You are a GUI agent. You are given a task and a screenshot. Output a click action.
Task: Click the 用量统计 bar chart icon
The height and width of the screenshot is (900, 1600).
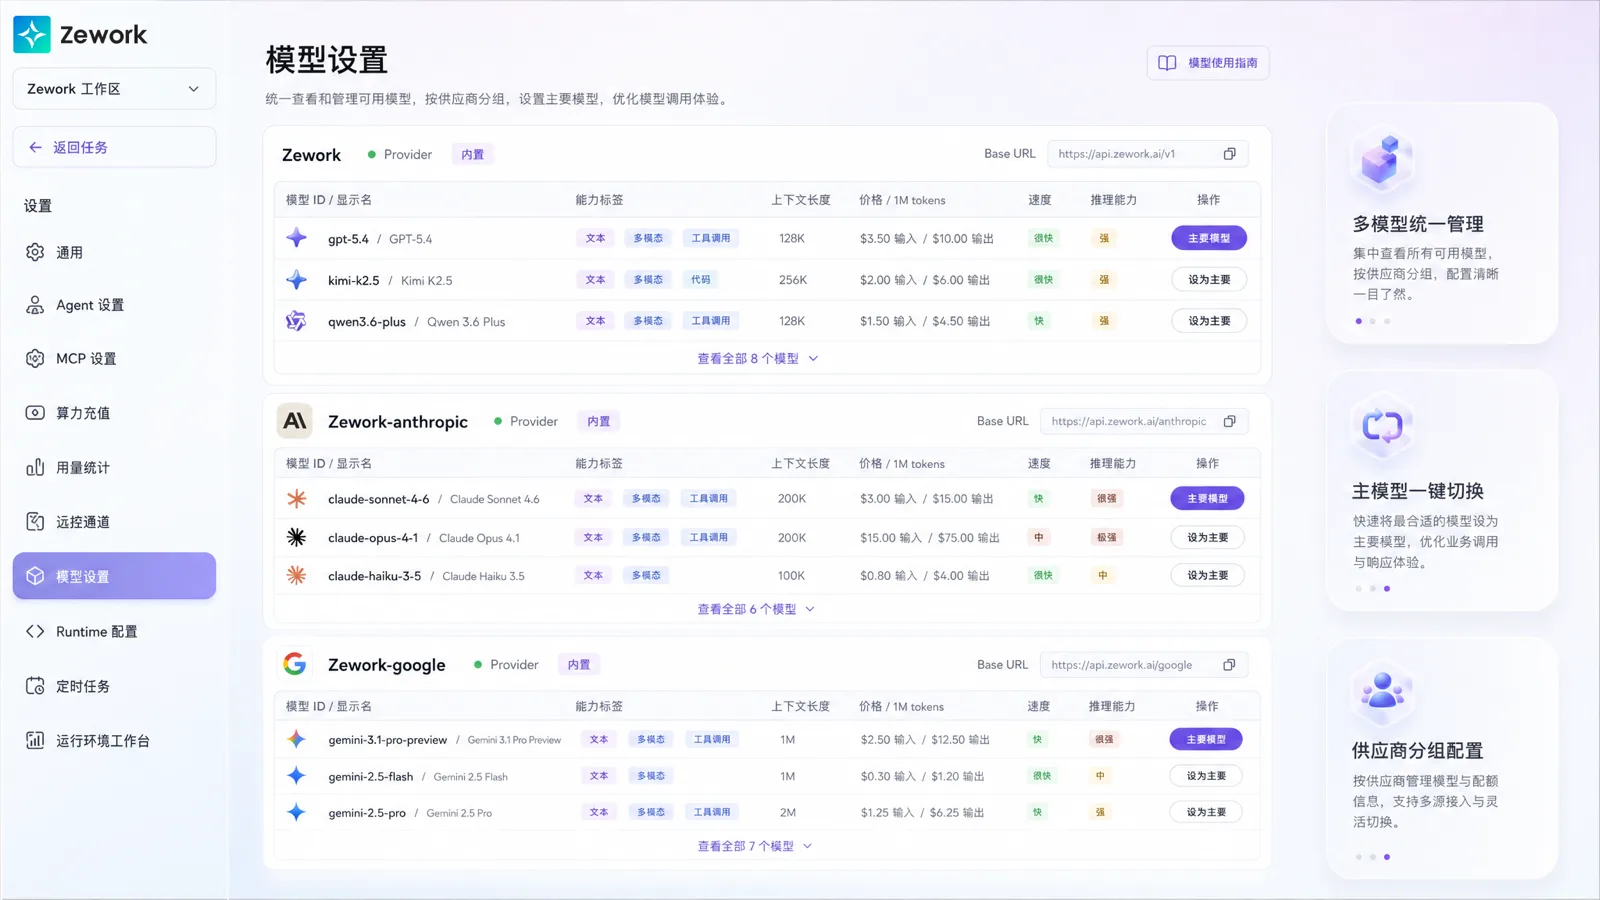pos(35,467)
